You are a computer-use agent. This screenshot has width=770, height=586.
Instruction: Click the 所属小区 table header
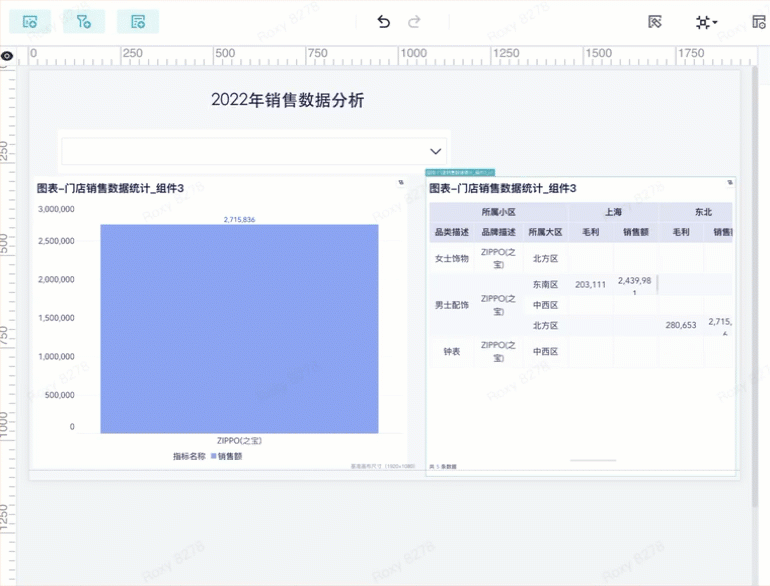498,212
